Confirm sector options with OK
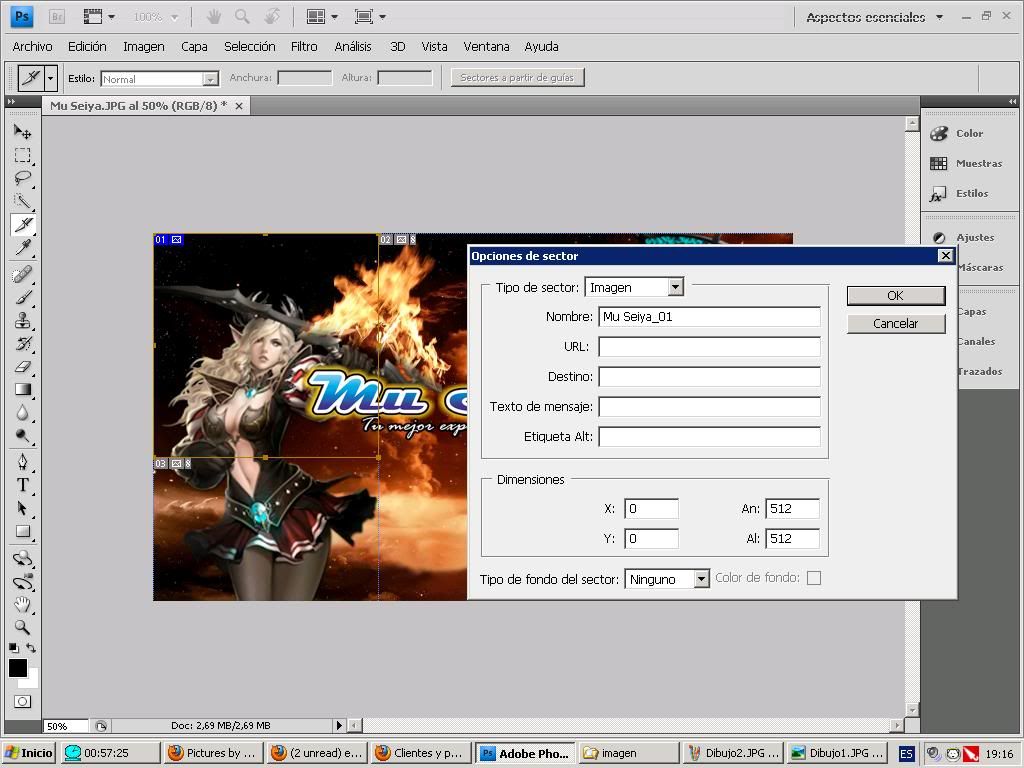 pos(895,296)
